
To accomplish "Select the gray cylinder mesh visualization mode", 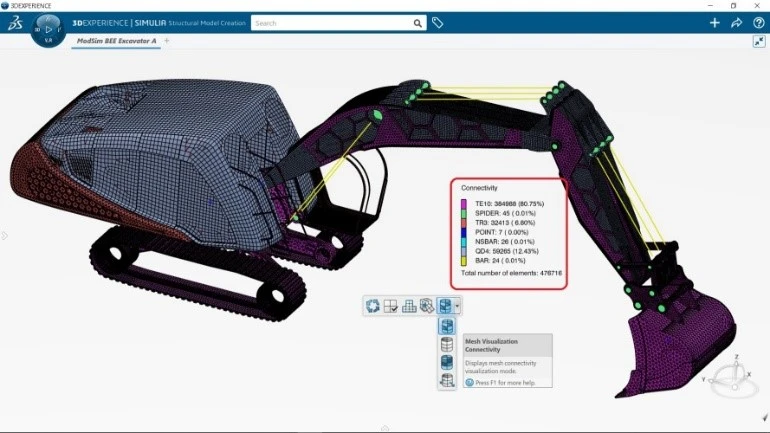I will click(x=447, y=344).
